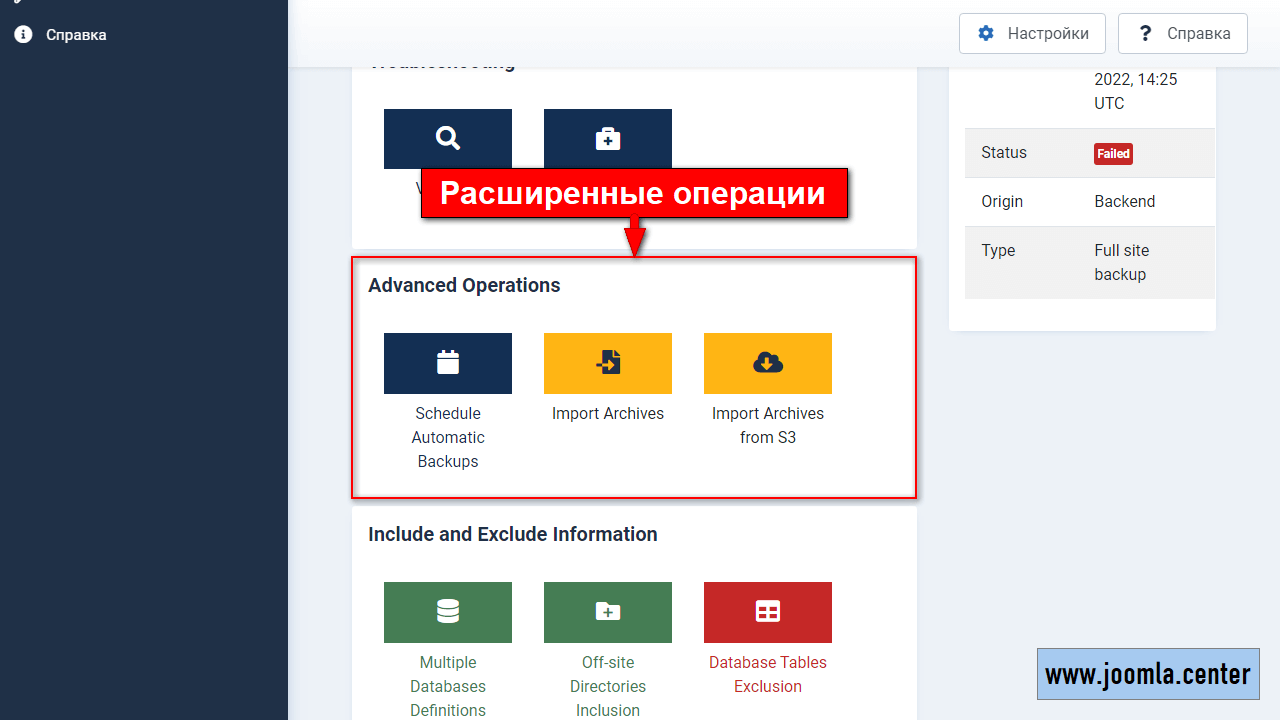The height and width of the screenshot is (720, 1280).
Task: Click the Off-site Directories Inclusion label
Action: [608, 686]
